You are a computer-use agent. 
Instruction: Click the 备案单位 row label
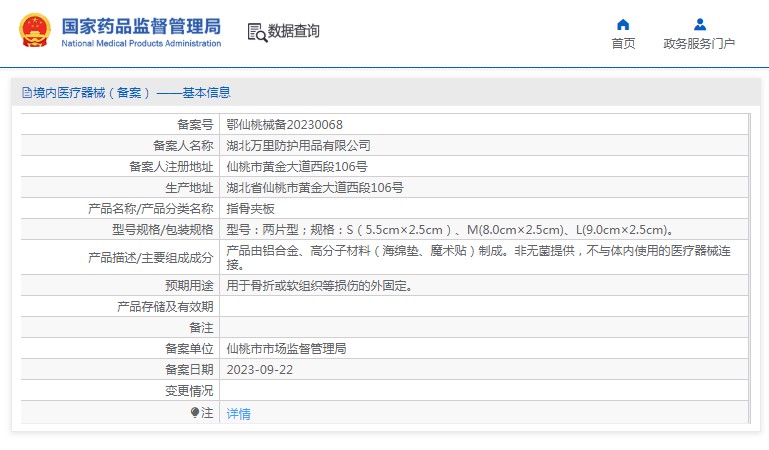pos(189,349)
